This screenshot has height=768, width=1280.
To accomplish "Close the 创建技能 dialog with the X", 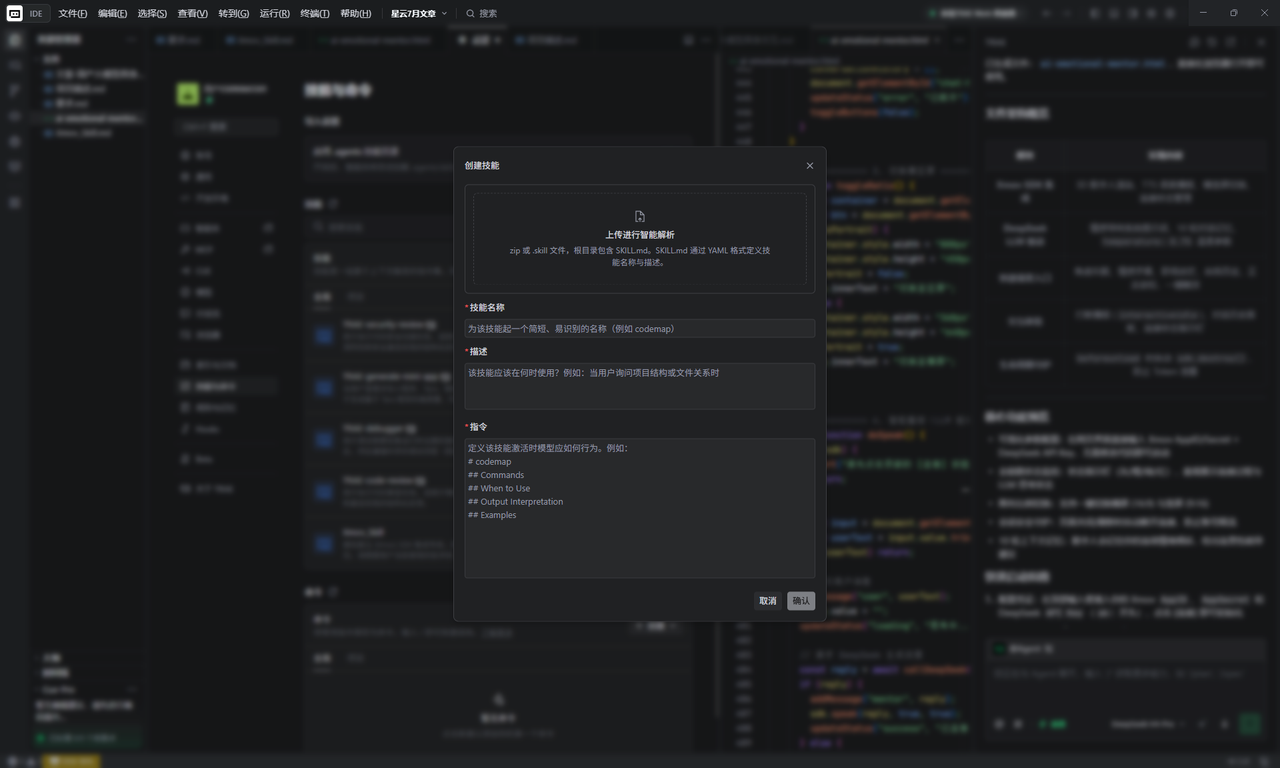I will [x=810, y=166].
